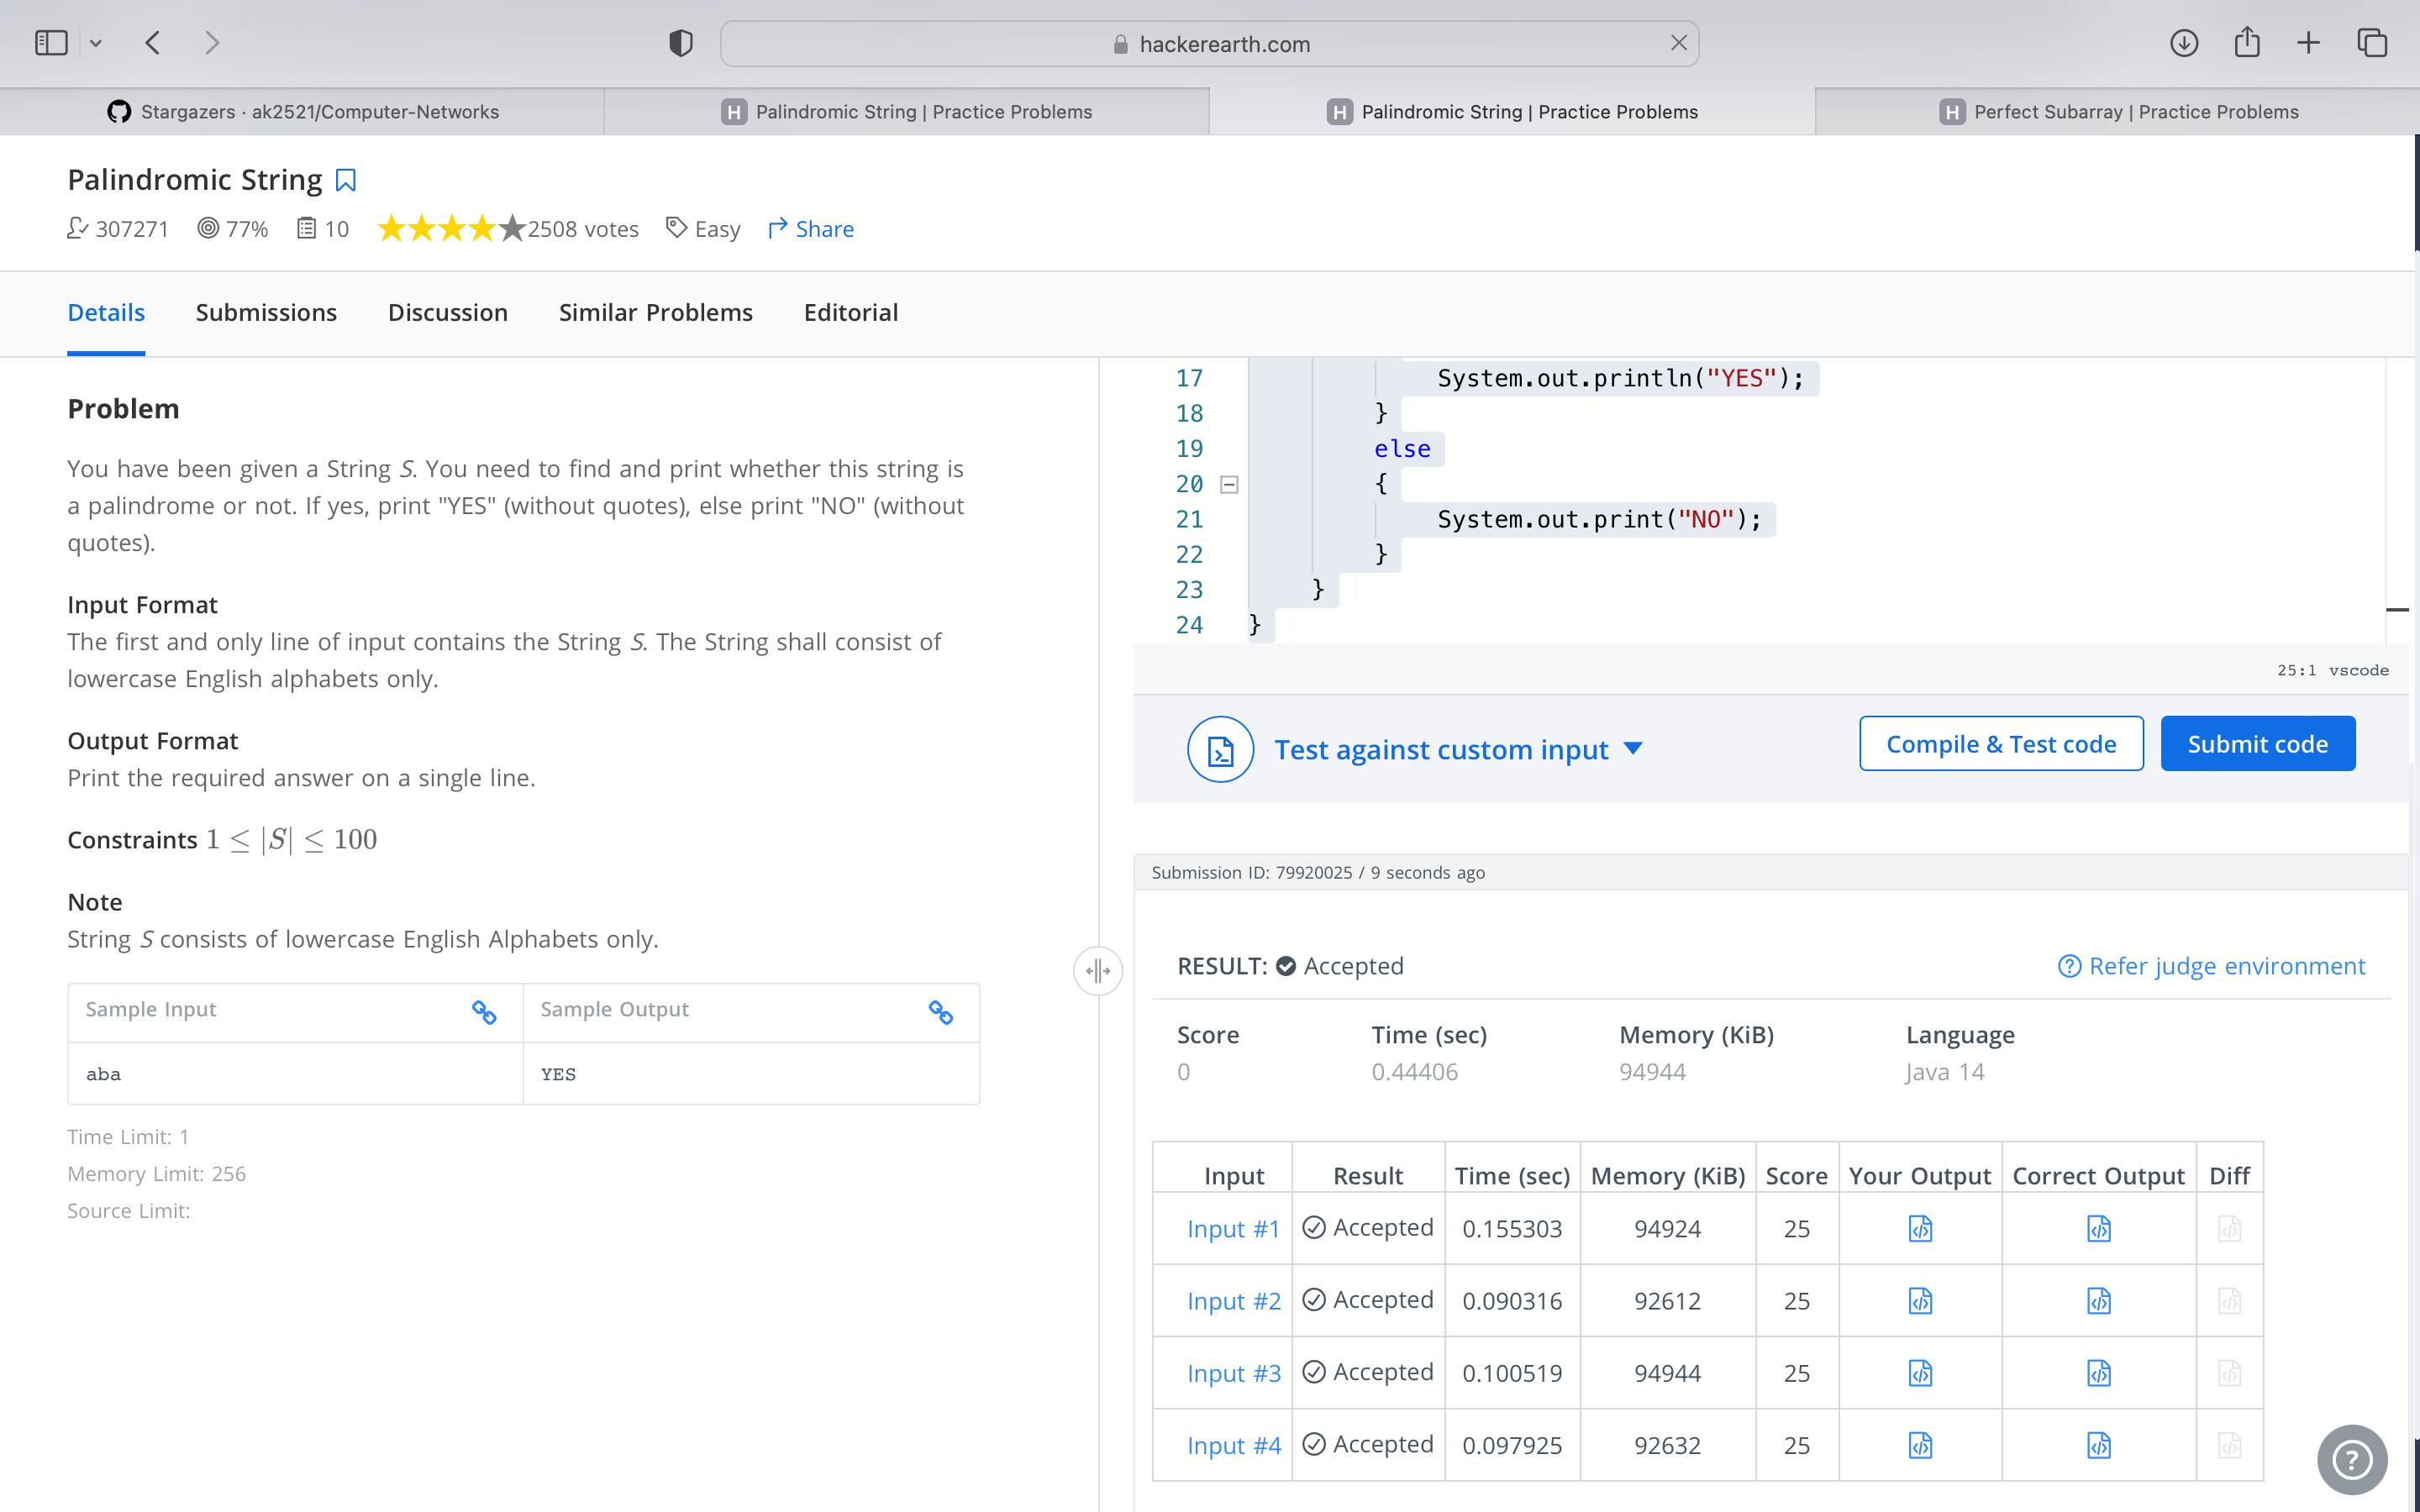This screenshot has width=2420, height=1512.
Task: View Correct Output for Input #2
Action: [x=2098, y=1300]
